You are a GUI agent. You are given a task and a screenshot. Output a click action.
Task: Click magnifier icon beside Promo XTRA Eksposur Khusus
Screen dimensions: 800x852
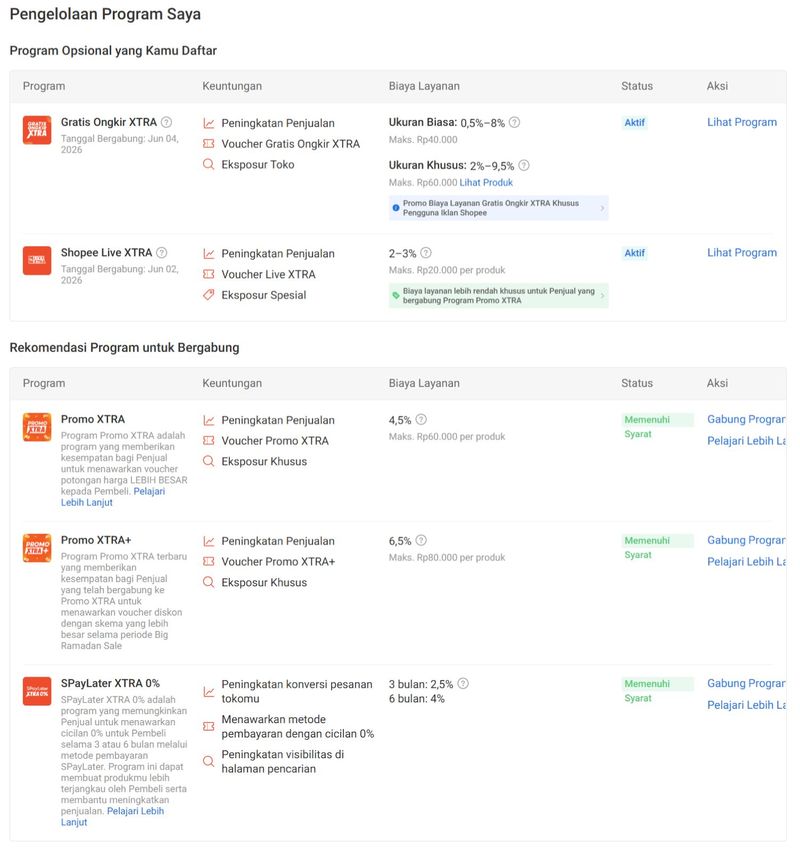tap(209, 461)
